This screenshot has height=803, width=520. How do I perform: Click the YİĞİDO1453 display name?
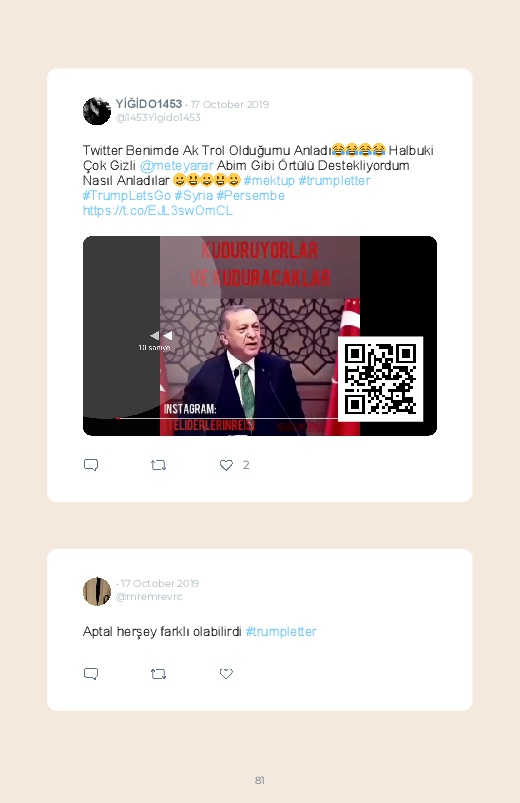(x=149, y=104)
